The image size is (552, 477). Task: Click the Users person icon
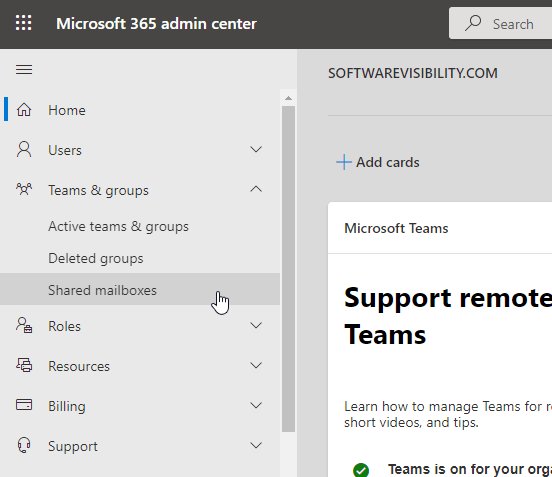(x=24, y=150)
